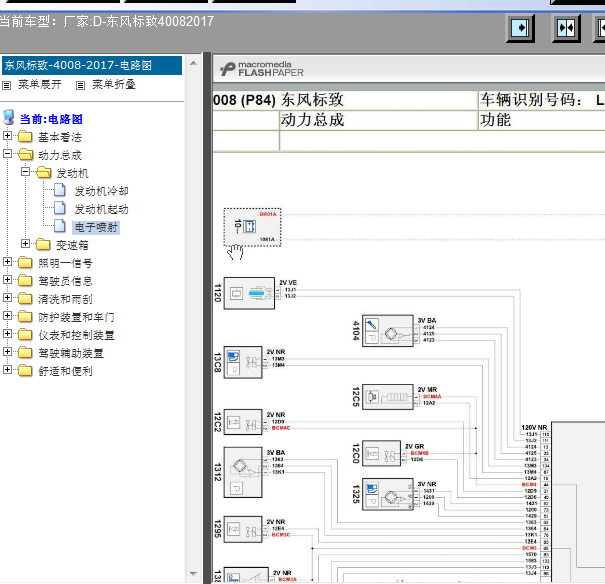Click the 动力总成 header cell in document
The width and height of the screenshot is (605, 584).
point(379,120)
